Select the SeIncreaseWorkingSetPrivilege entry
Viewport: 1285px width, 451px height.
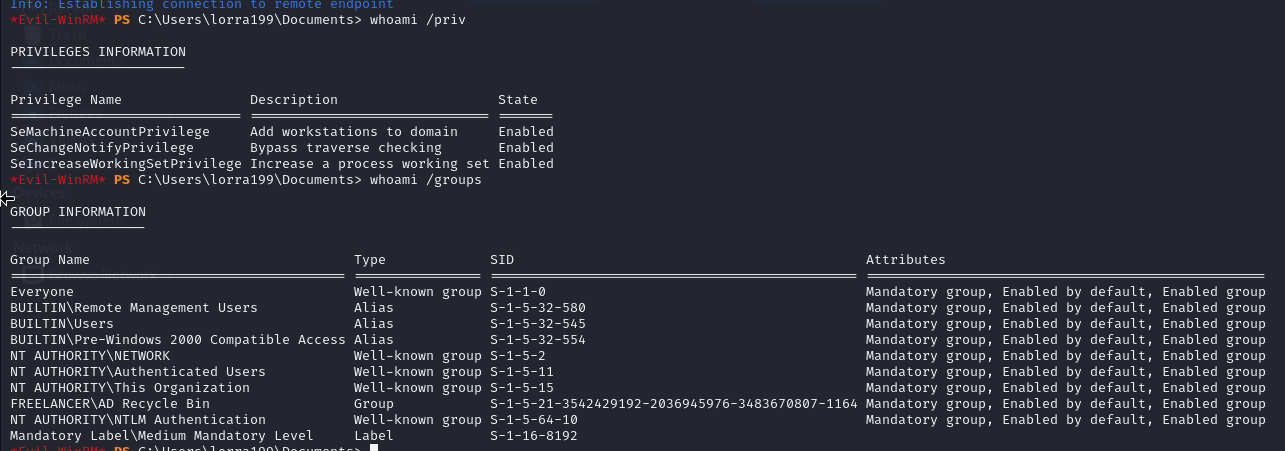point(126,164)
